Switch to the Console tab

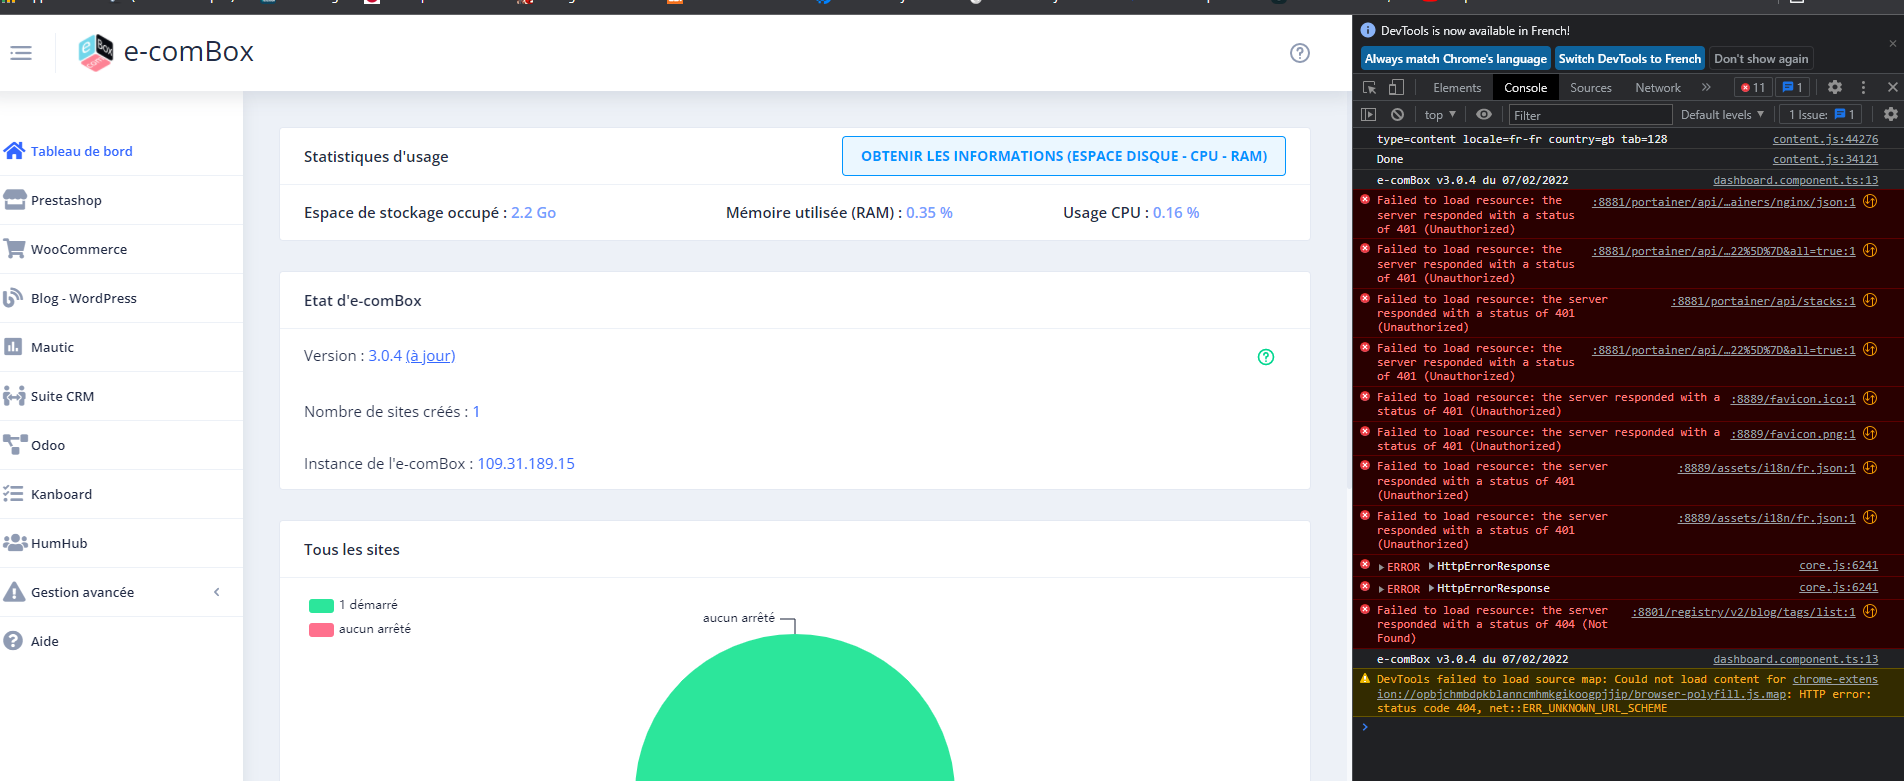pos(1525,88)
